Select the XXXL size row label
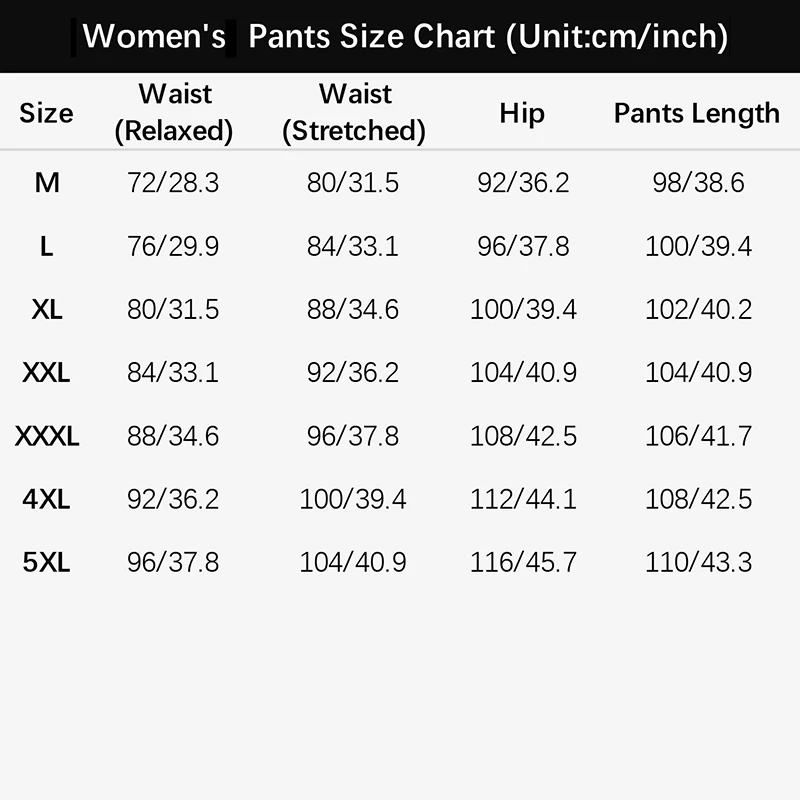Image resolution: width=800 pixels, height=800 pixels. pos(47,436)
